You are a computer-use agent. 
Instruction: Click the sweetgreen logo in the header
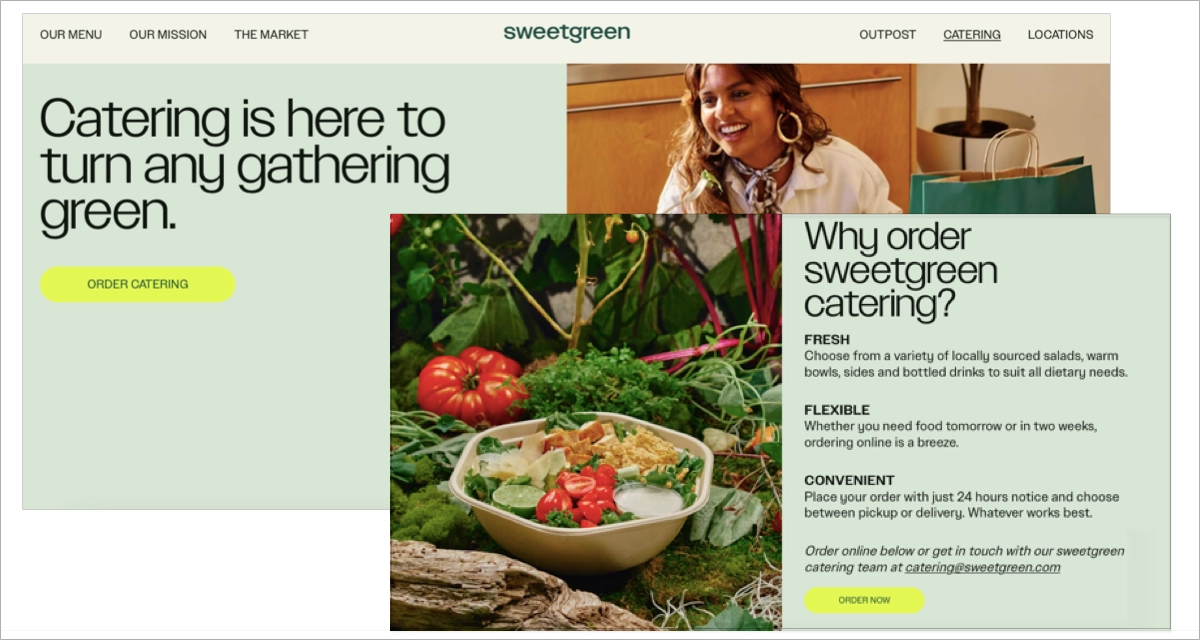coord(567,33)
